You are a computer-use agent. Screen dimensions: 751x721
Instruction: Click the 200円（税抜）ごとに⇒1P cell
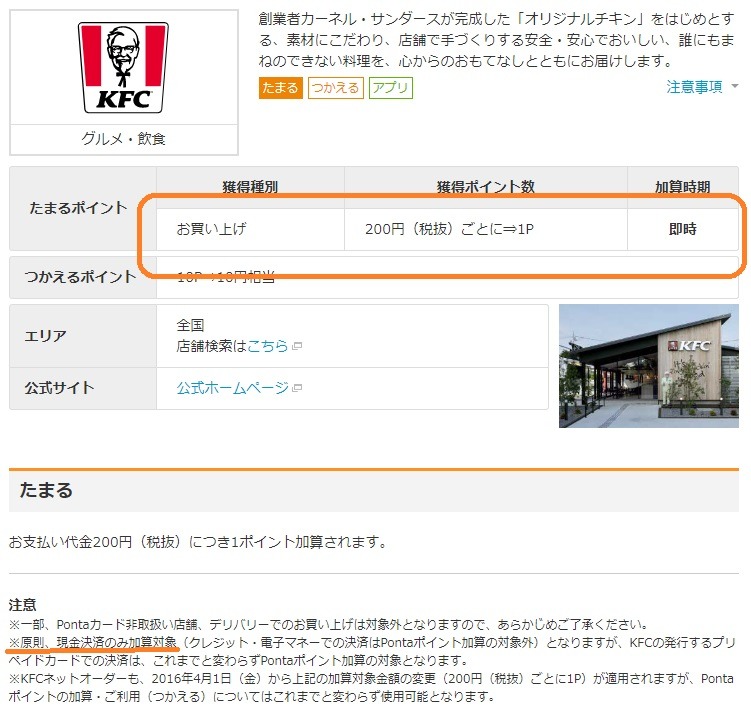(486, 229)
